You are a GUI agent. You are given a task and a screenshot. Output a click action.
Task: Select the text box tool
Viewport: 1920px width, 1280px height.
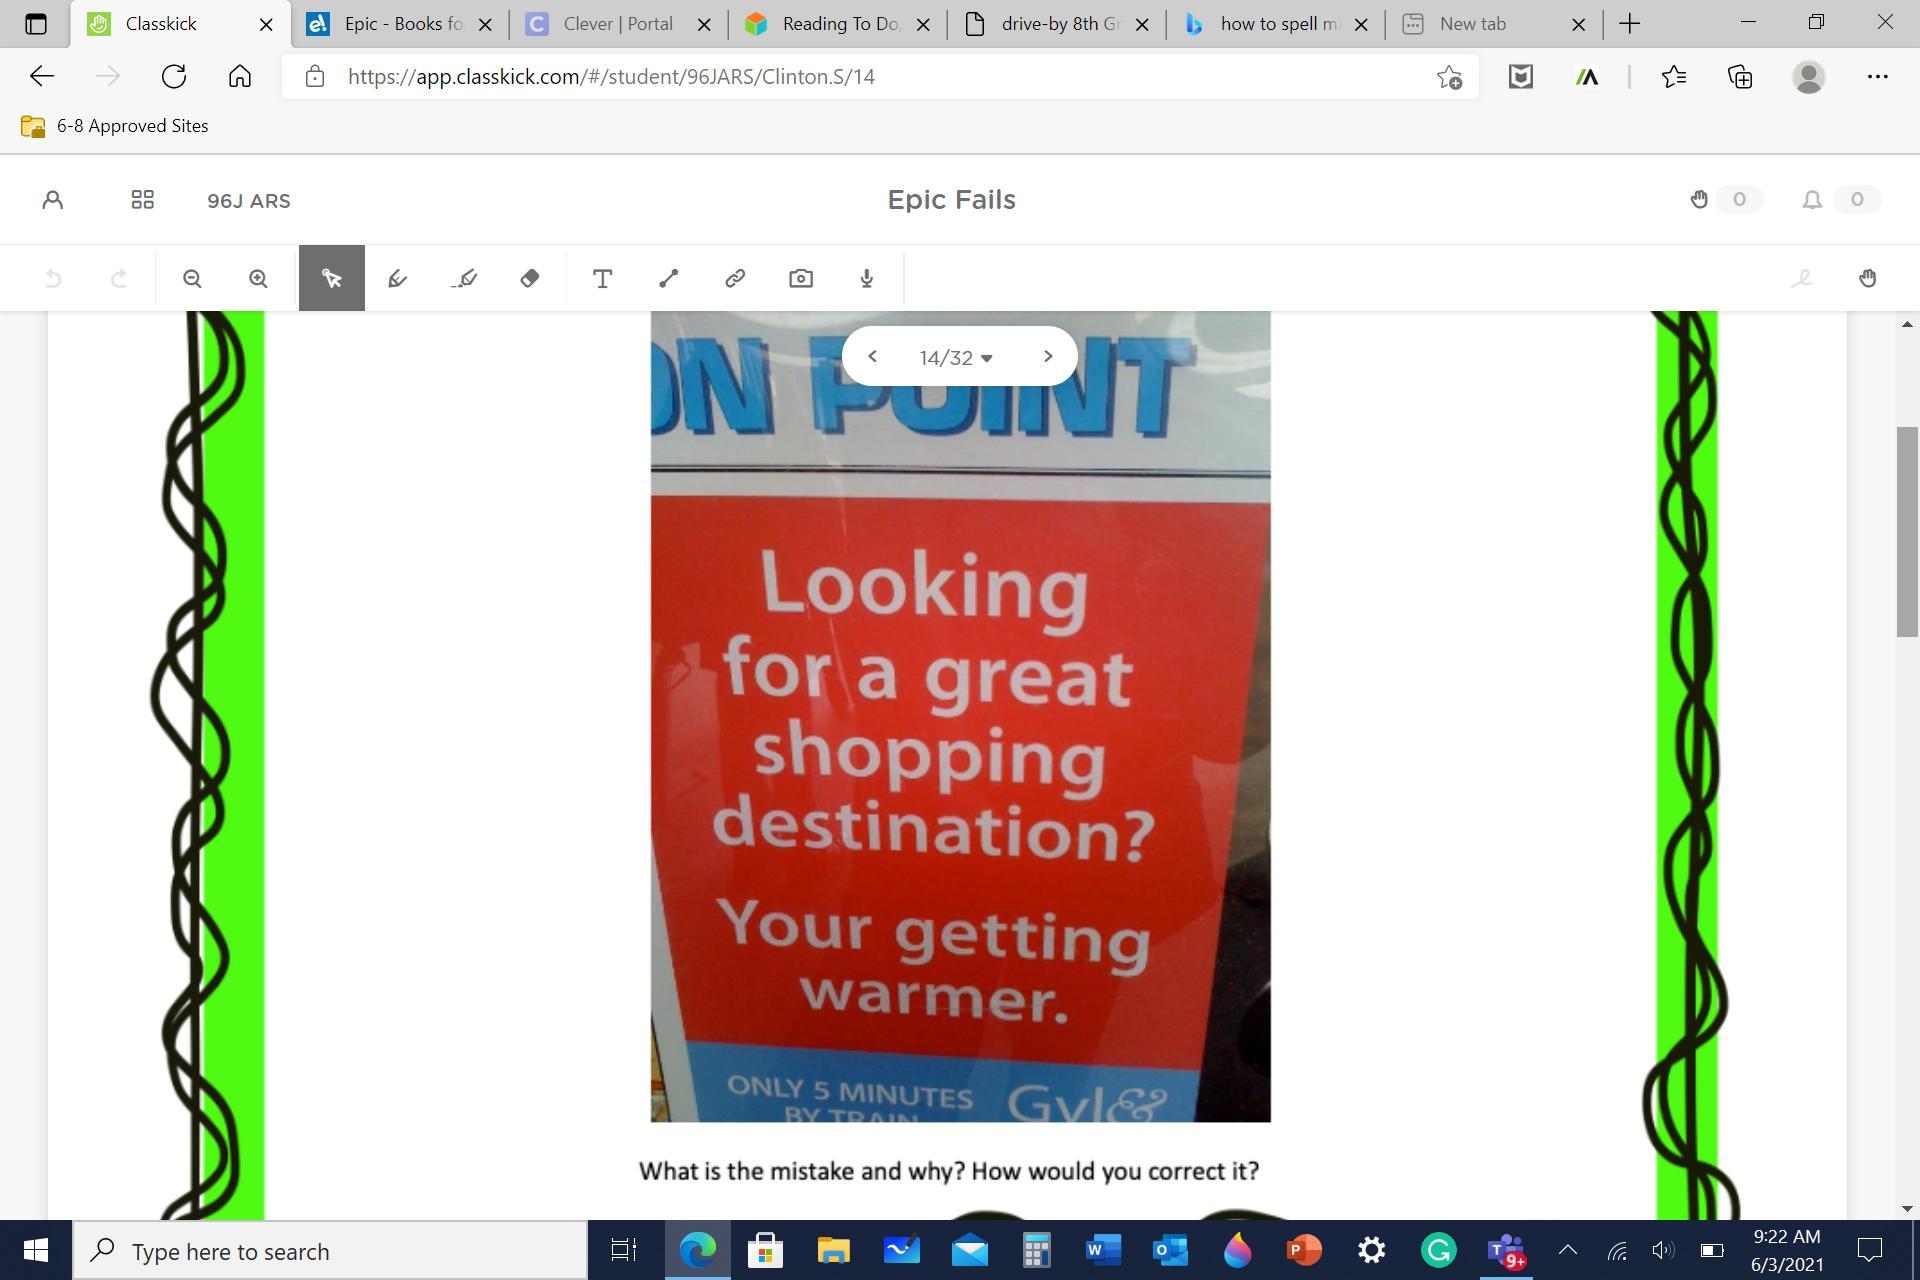point(602,278)
